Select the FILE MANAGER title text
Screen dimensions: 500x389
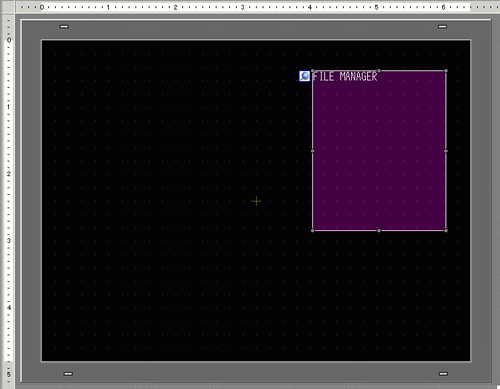coord(345,77)
